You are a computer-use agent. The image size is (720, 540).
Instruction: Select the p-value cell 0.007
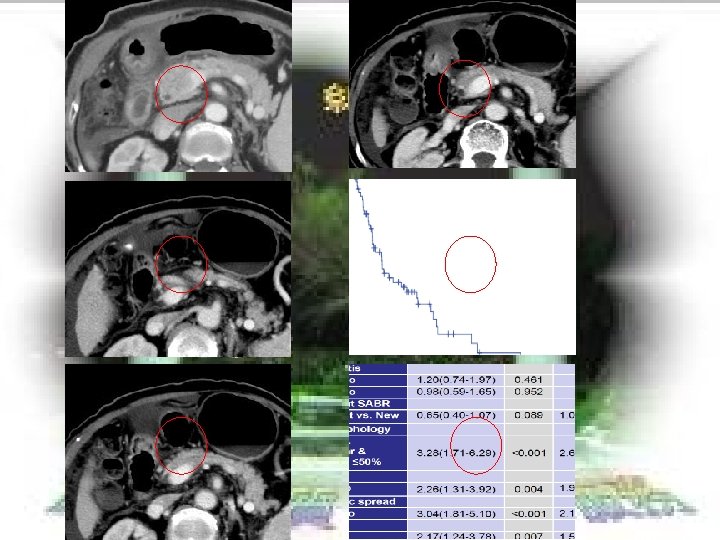(529, 535)
